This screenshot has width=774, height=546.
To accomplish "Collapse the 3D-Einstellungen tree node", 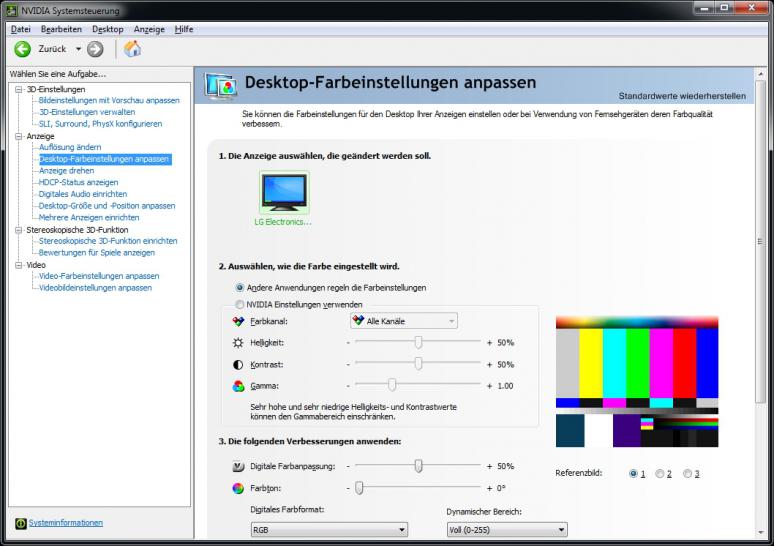I will (x=19, y=89).
